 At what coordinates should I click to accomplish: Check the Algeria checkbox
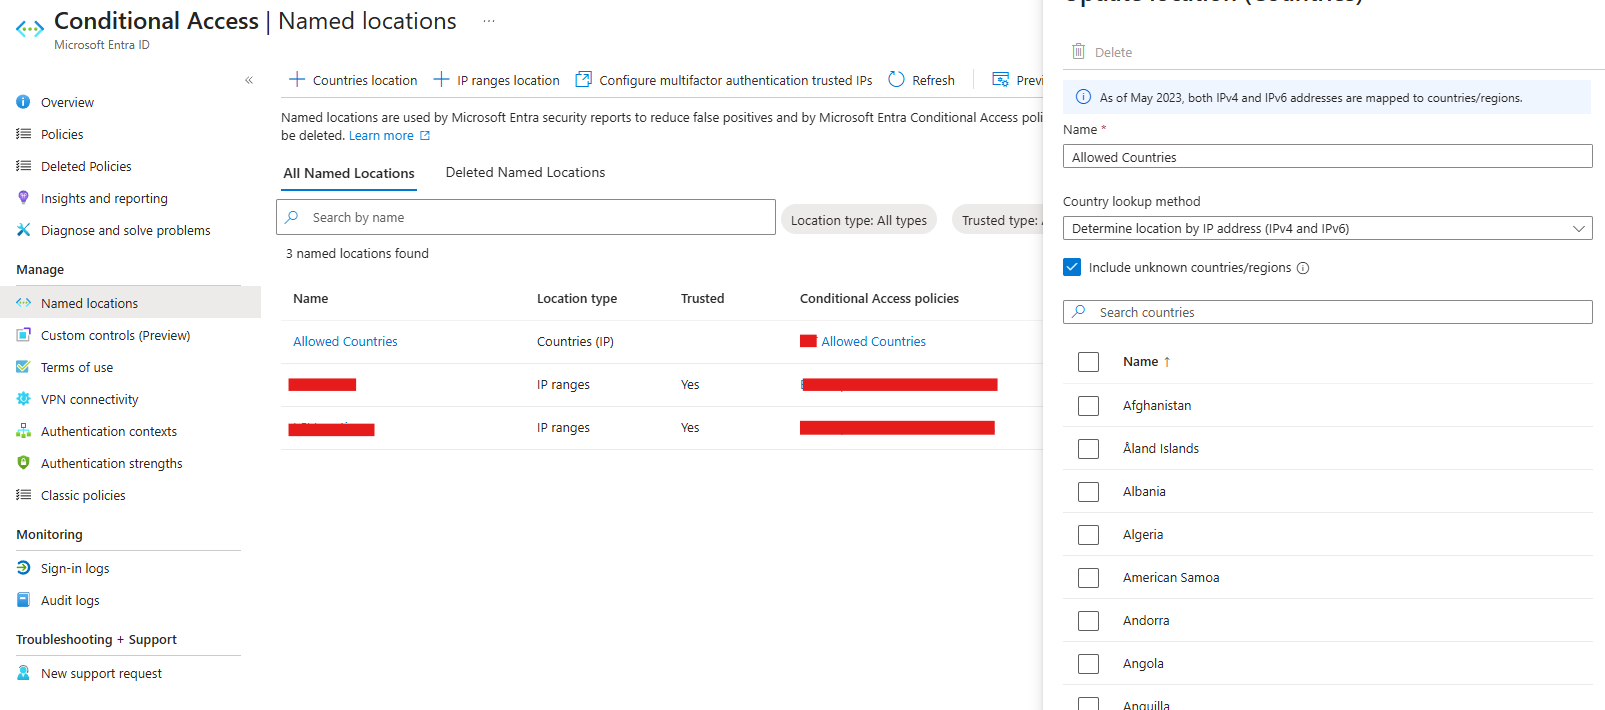1088,535
